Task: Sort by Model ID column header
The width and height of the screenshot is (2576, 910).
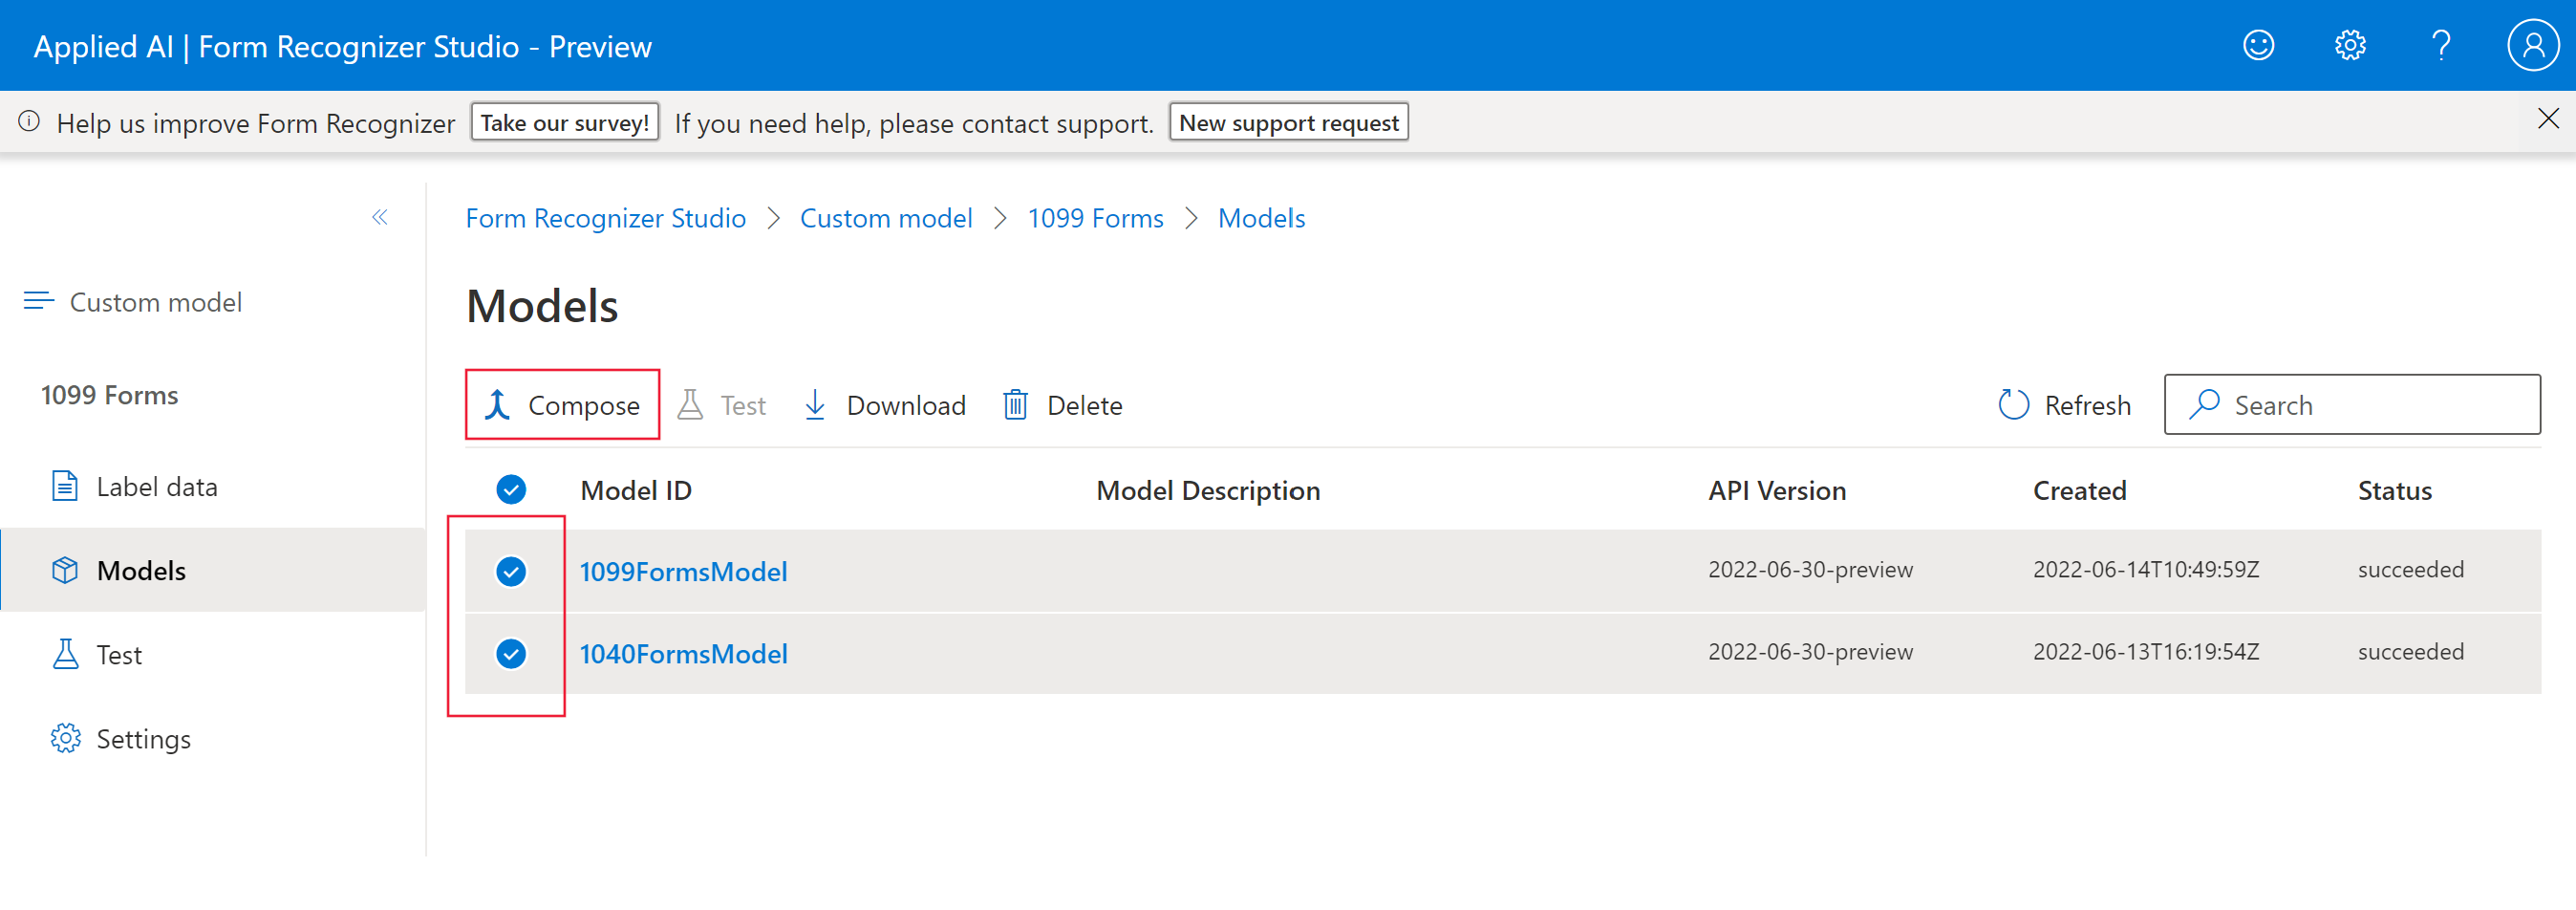Action: [636, 490]
